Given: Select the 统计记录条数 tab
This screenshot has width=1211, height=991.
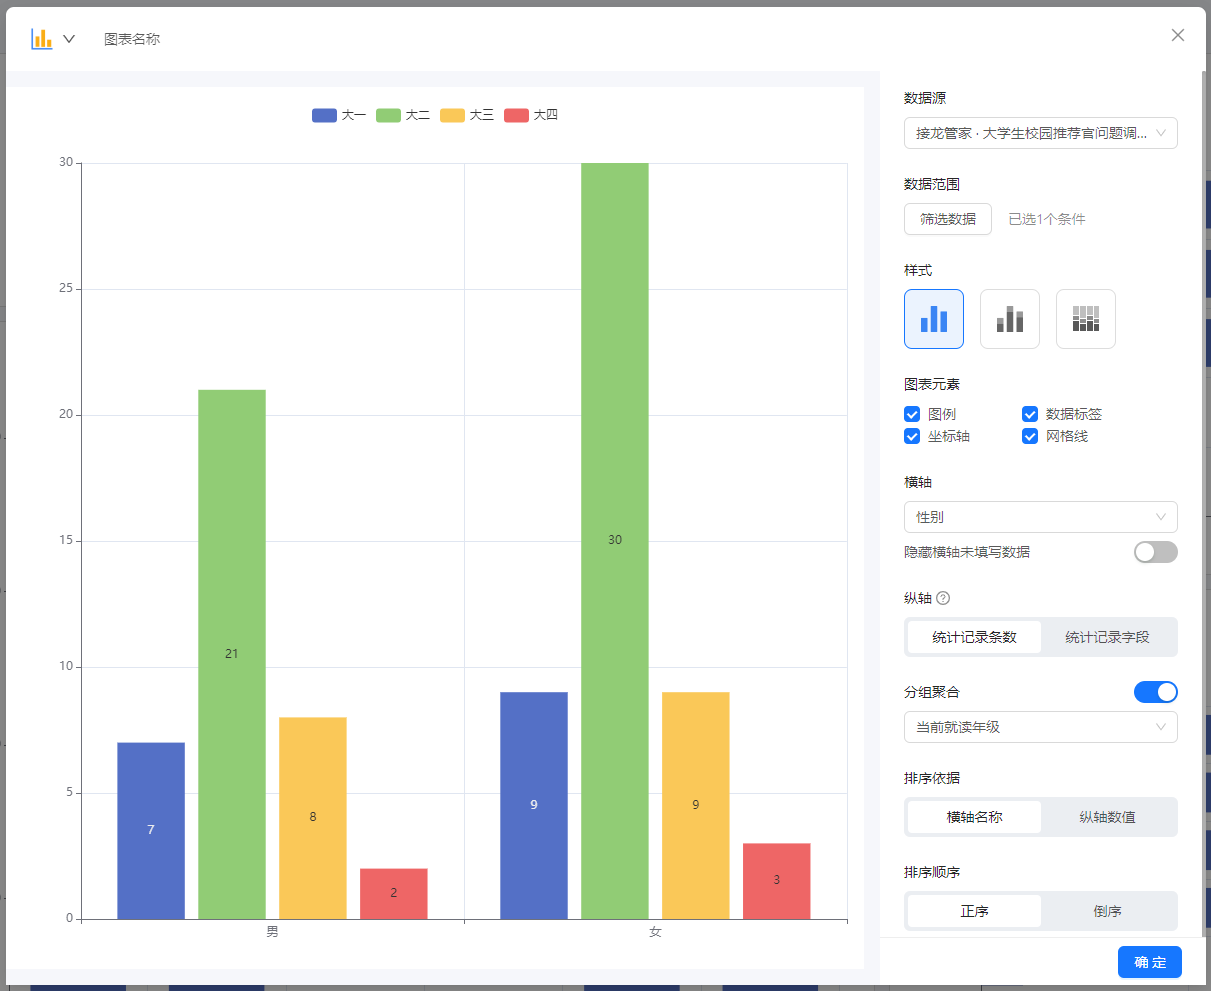Looking at the screenshot, I should click(x=974, y=637).
